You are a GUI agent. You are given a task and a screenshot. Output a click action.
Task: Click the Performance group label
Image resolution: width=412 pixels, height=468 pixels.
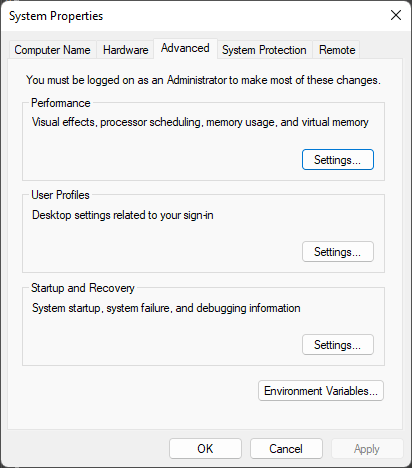coord(61,103)
